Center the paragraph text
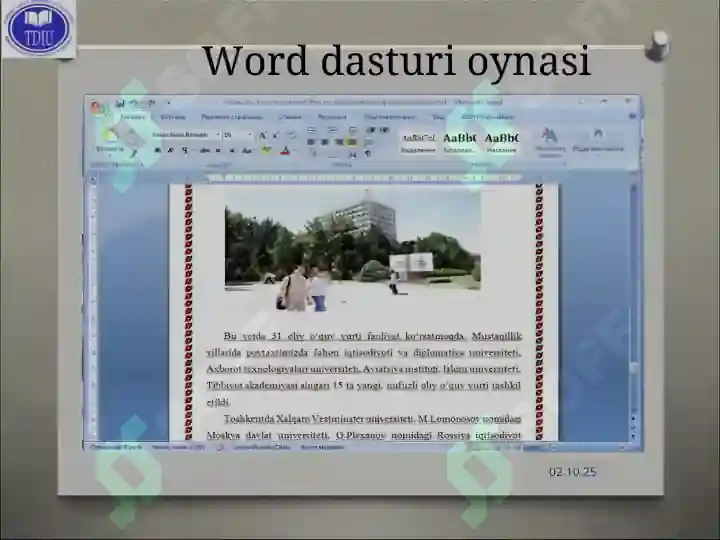 point(325,142)
